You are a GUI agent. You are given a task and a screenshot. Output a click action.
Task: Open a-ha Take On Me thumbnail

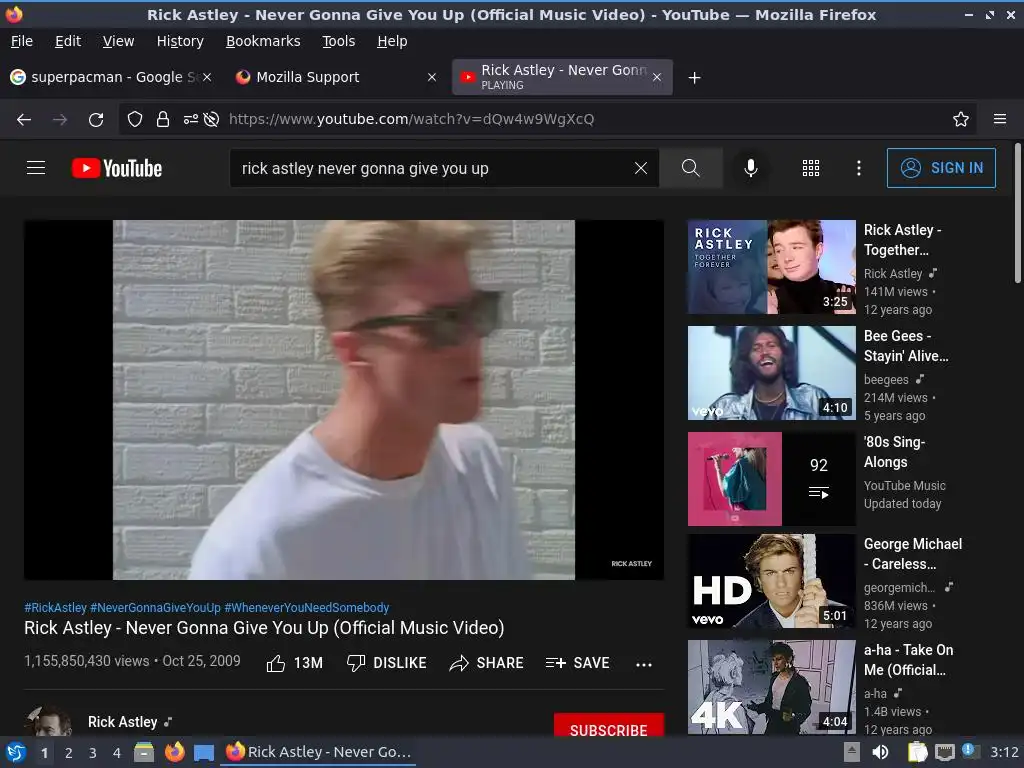pyautogui.click(x=771, y=687)
